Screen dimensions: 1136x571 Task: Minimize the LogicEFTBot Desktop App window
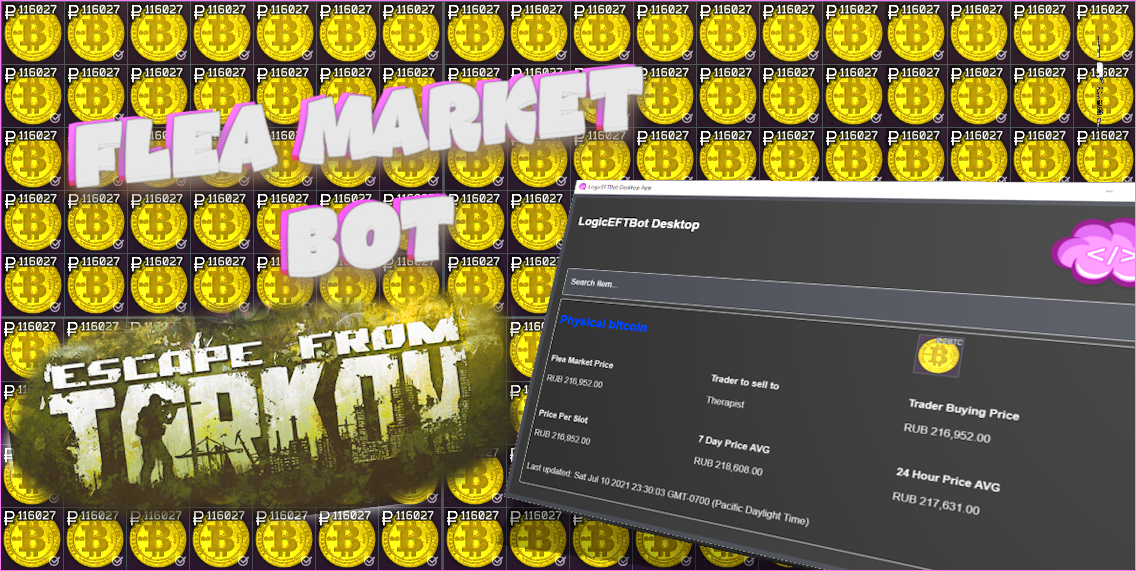point(1108,190)
